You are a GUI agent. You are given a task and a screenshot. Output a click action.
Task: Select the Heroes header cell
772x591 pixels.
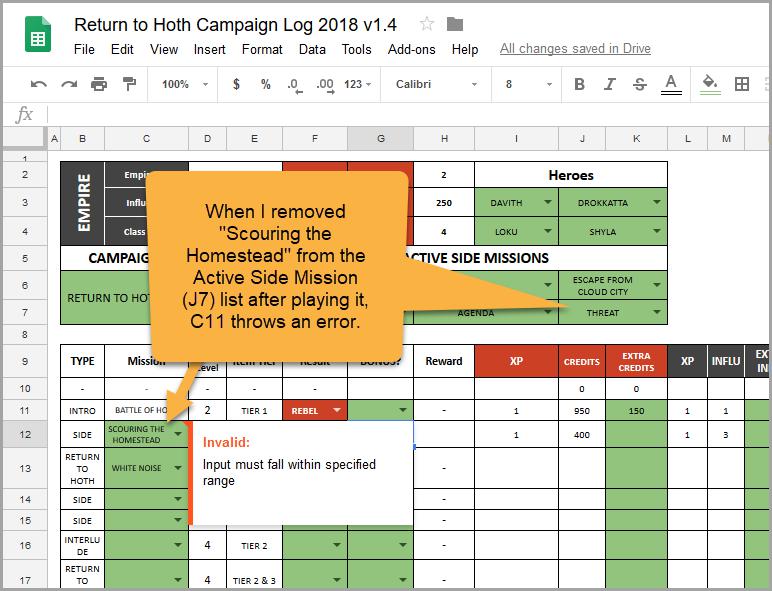click(571, 175)
